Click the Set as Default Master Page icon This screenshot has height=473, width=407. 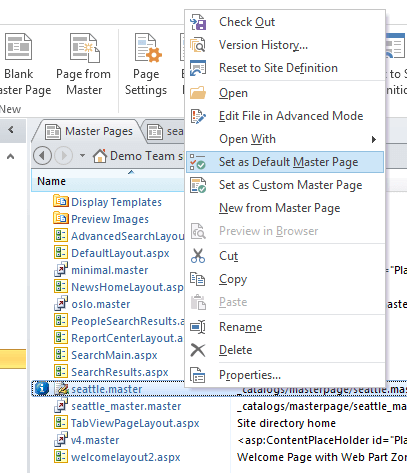click(x=198, y=162)
